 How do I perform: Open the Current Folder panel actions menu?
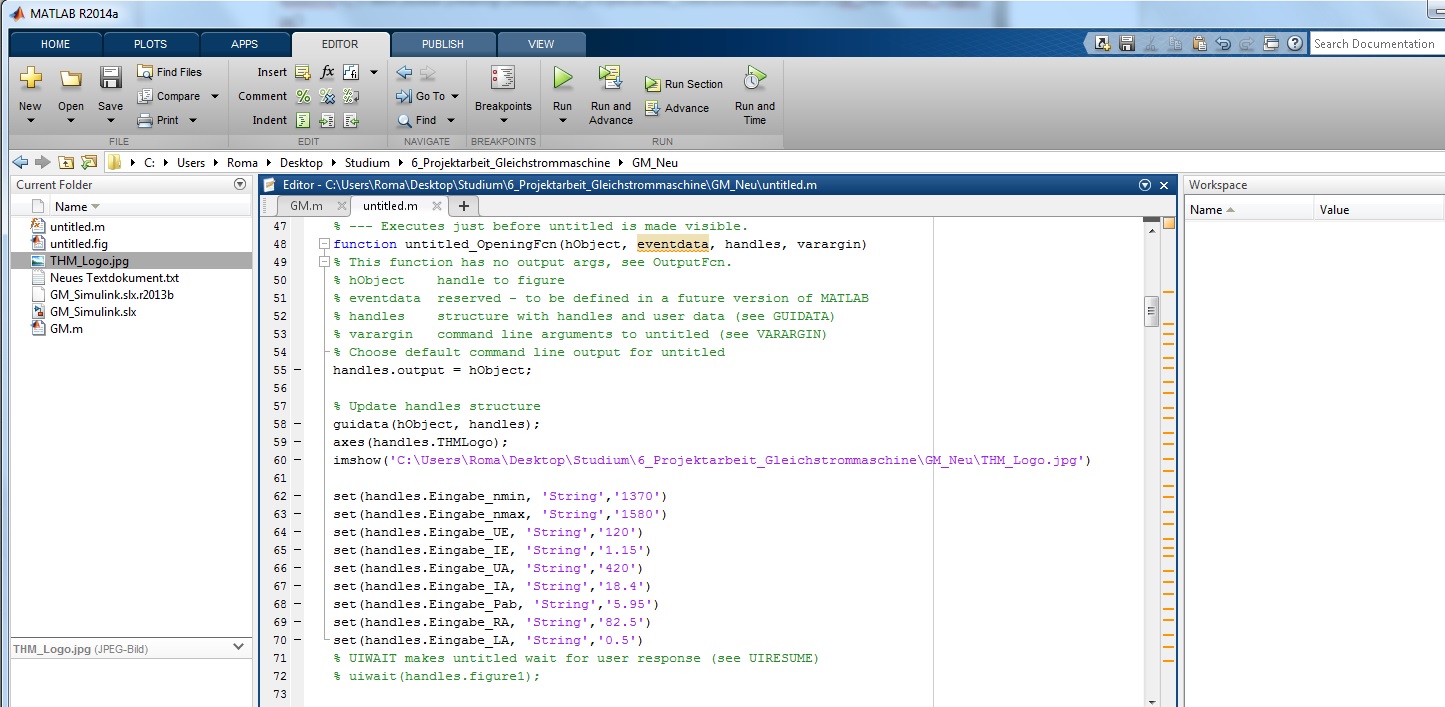coord(239,184)
